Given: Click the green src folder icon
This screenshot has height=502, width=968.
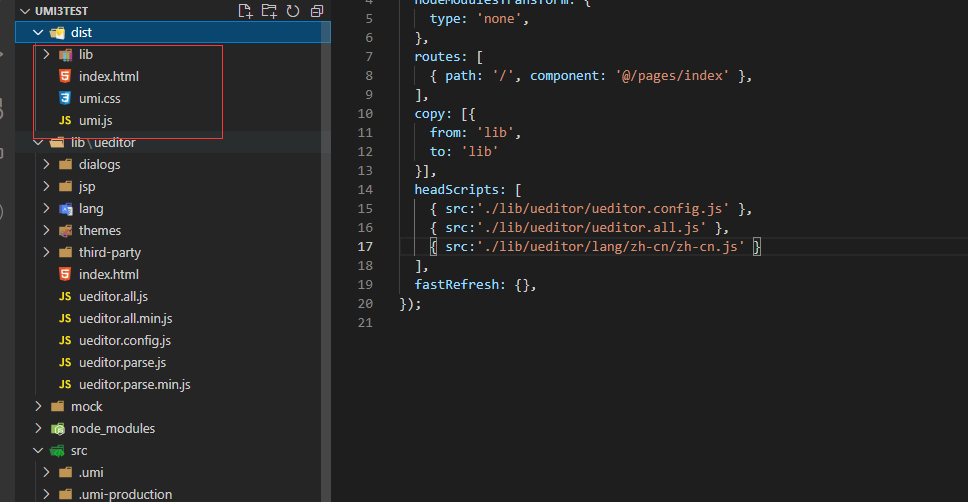Looking at the screenshot, I should (57, 451).
